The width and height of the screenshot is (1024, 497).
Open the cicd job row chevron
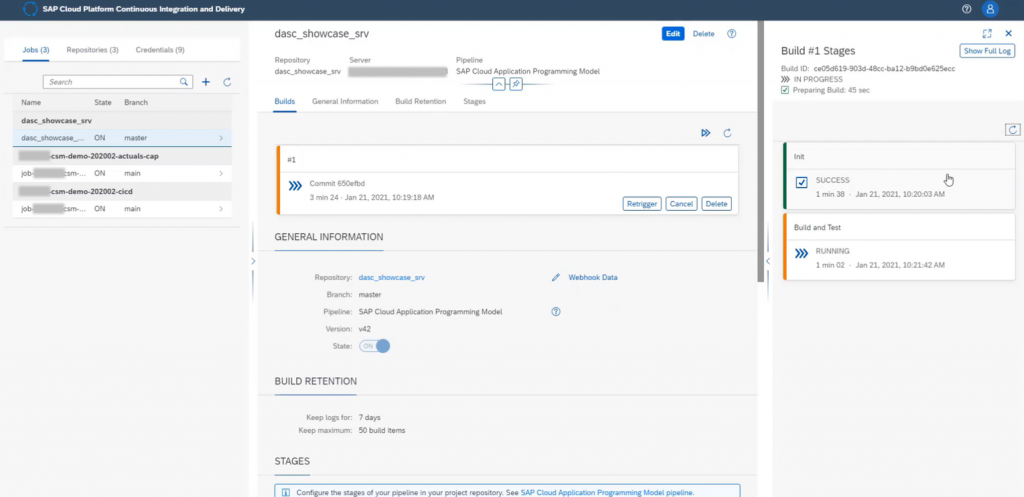221,209
